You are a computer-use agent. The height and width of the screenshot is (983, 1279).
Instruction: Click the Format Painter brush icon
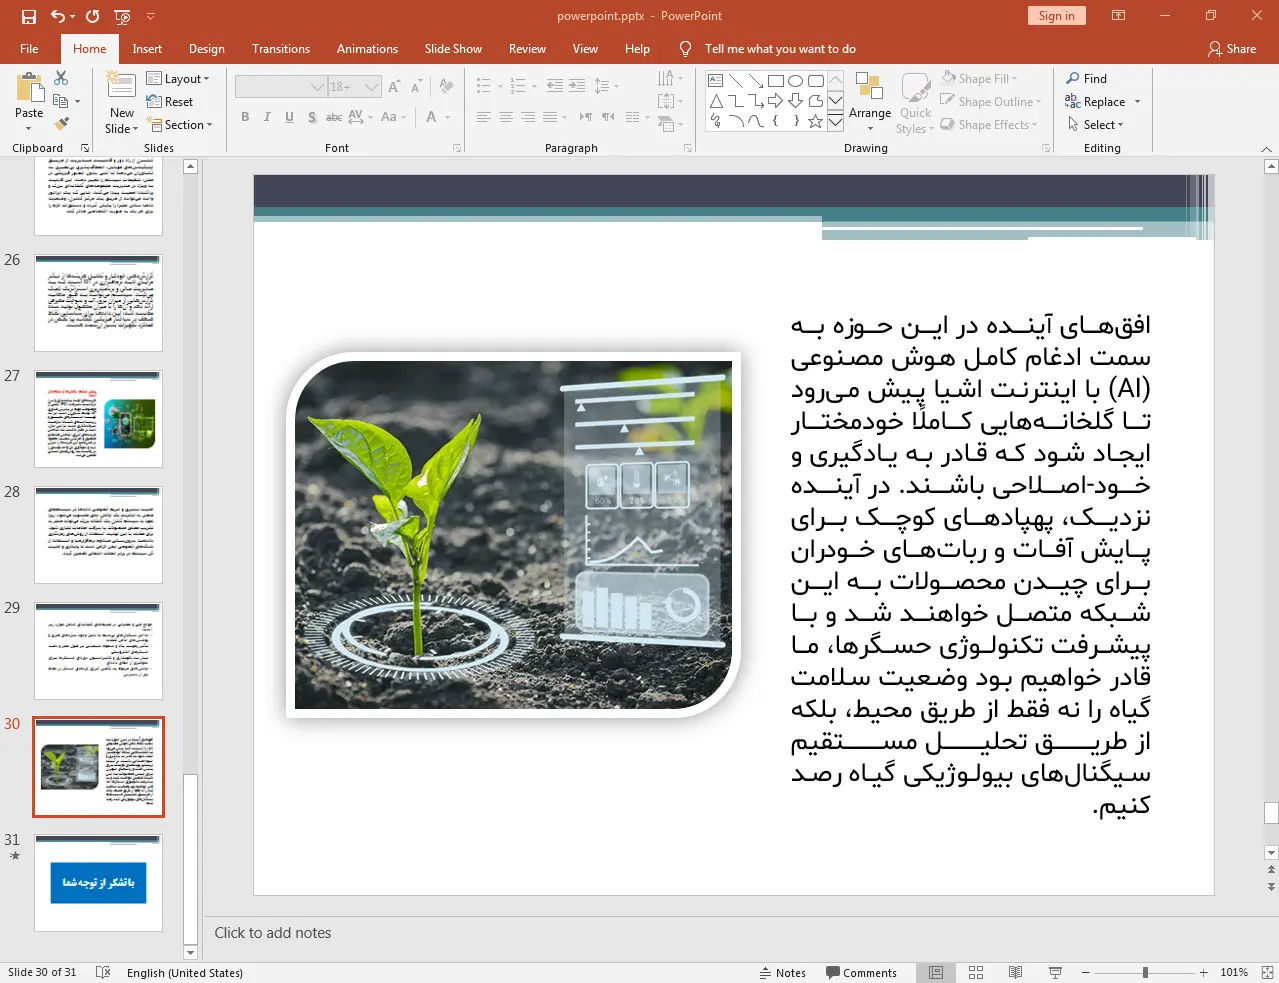62,124
